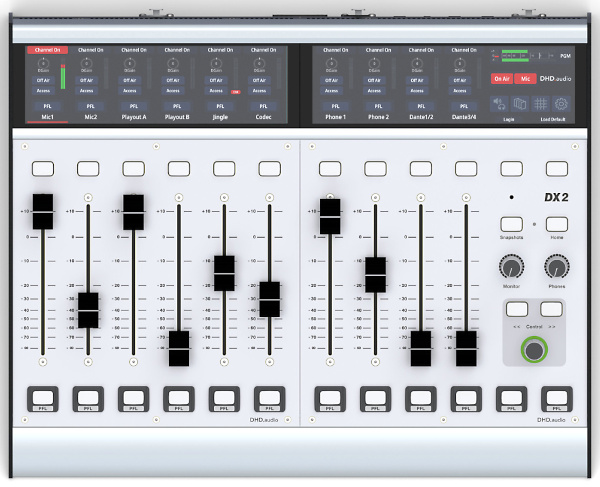600x487 pixels.
Task: Click the Dante1/2 fader knob
Action: (421, 349)
